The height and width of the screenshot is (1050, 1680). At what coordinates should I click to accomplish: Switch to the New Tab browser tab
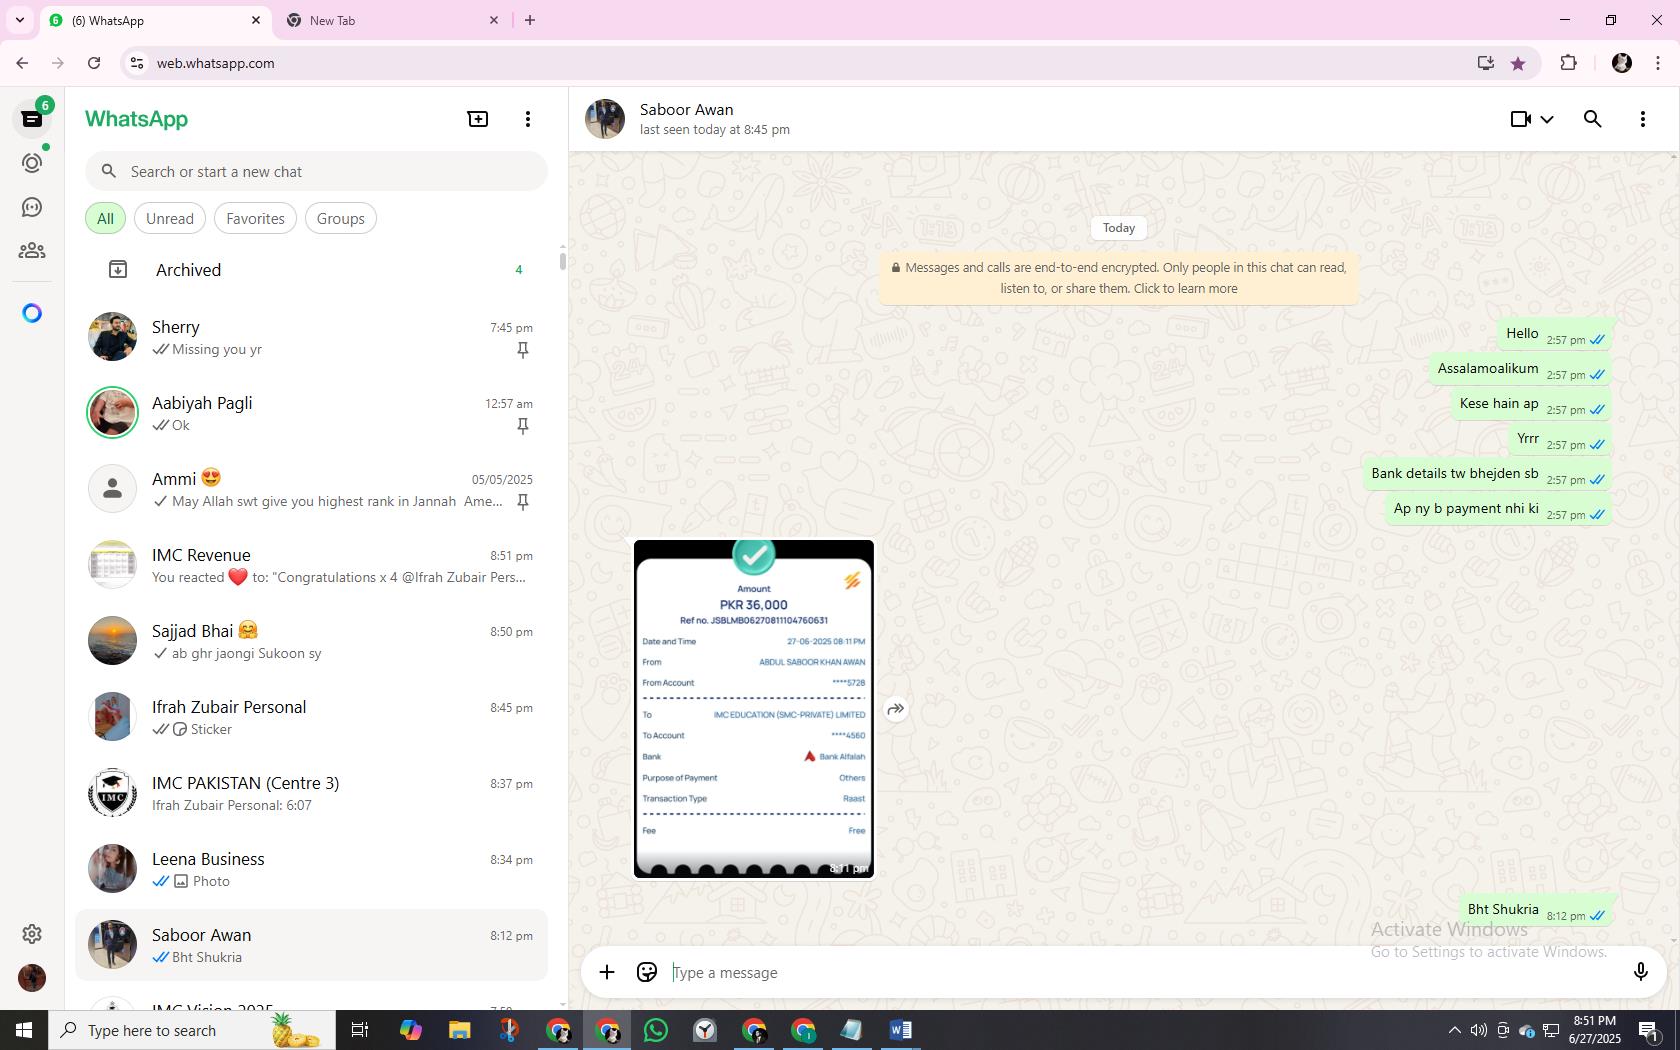[392, 20]
